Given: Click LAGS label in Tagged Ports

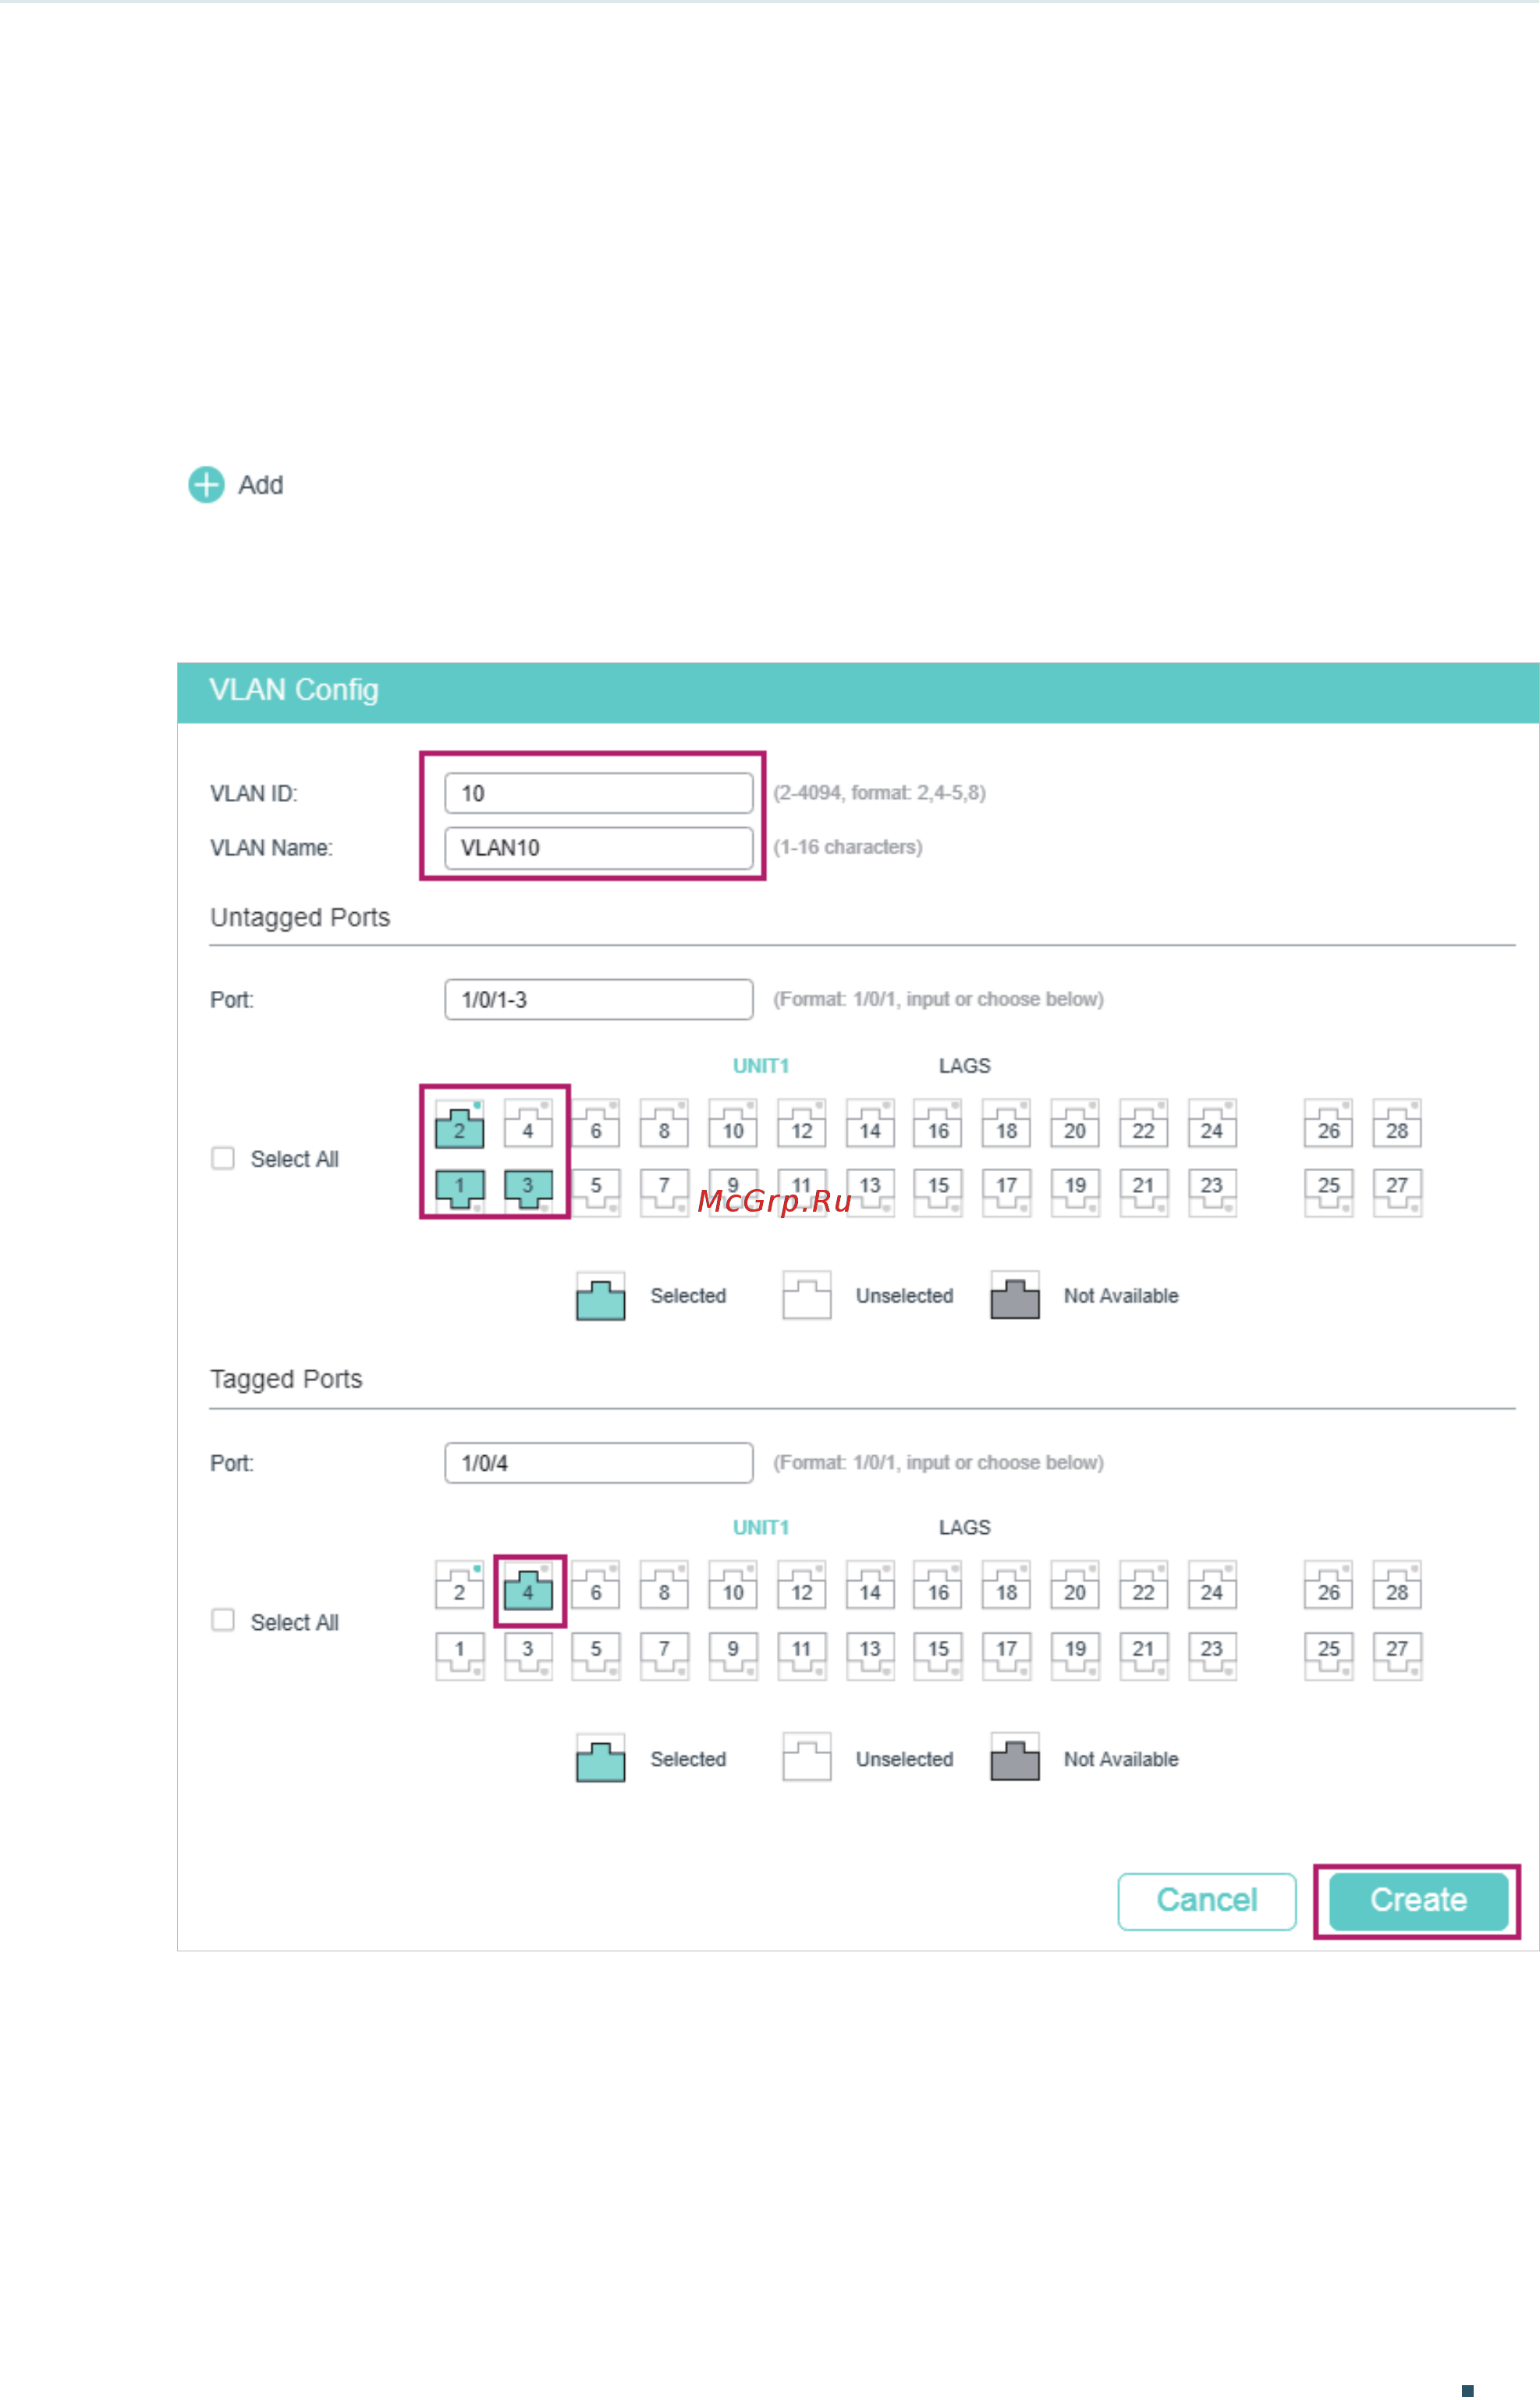Looking at the screenshot, I should click(964, 1527).
